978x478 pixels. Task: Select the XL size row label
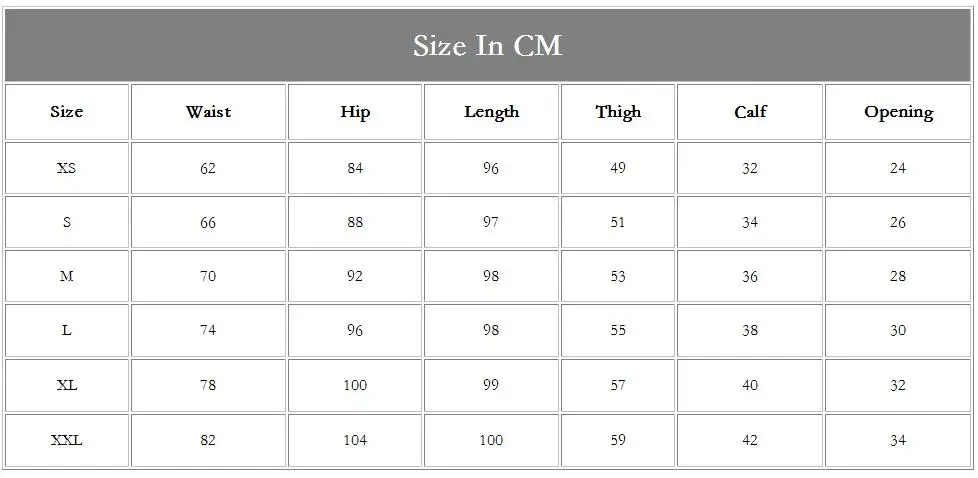tap(67, 385)
